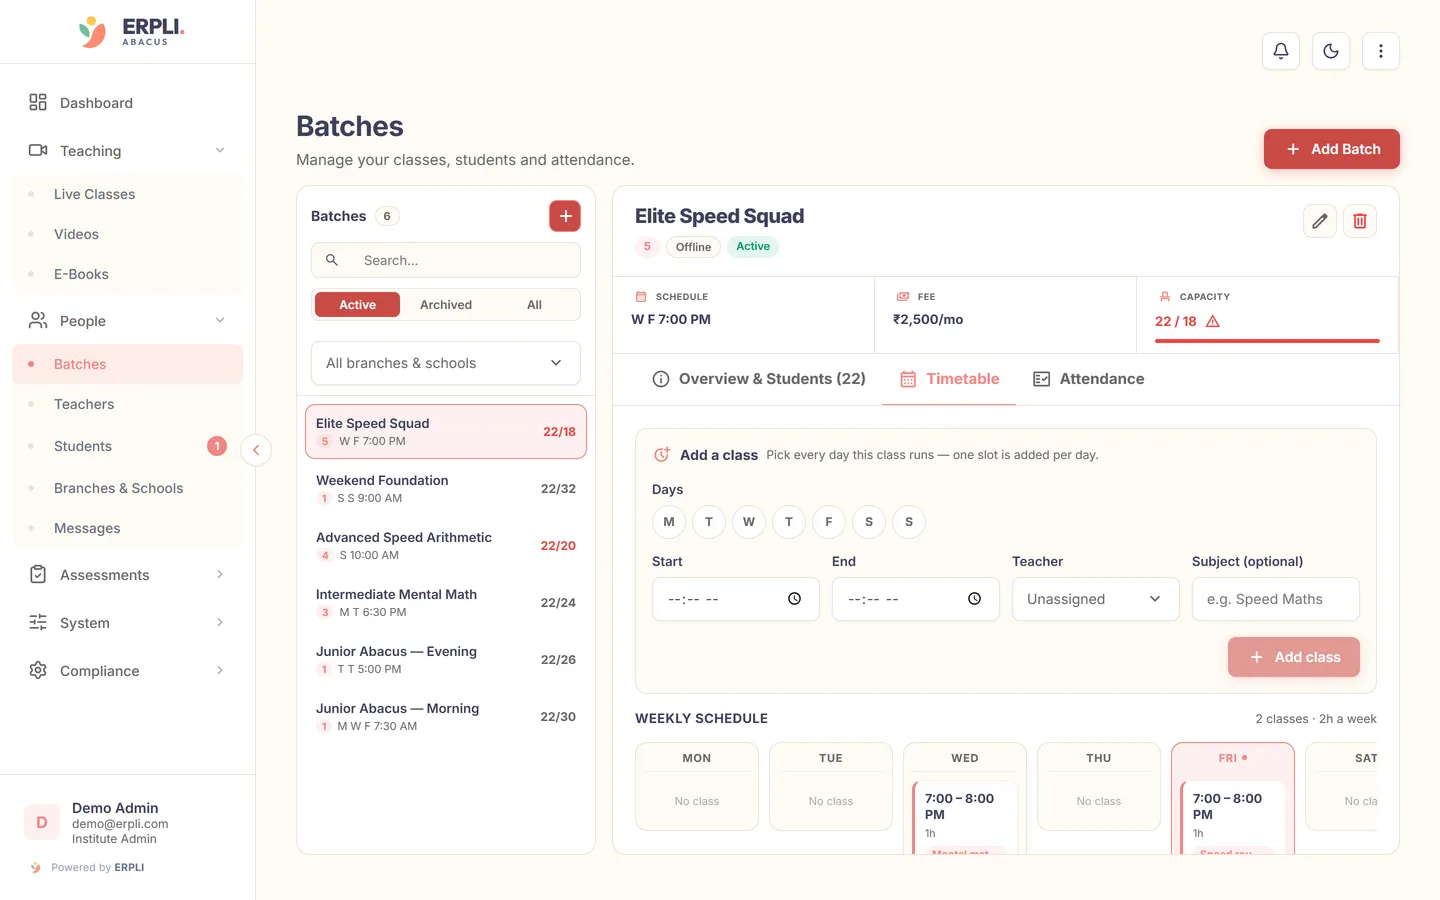Open Start time picker clock icon

[794, 599]
